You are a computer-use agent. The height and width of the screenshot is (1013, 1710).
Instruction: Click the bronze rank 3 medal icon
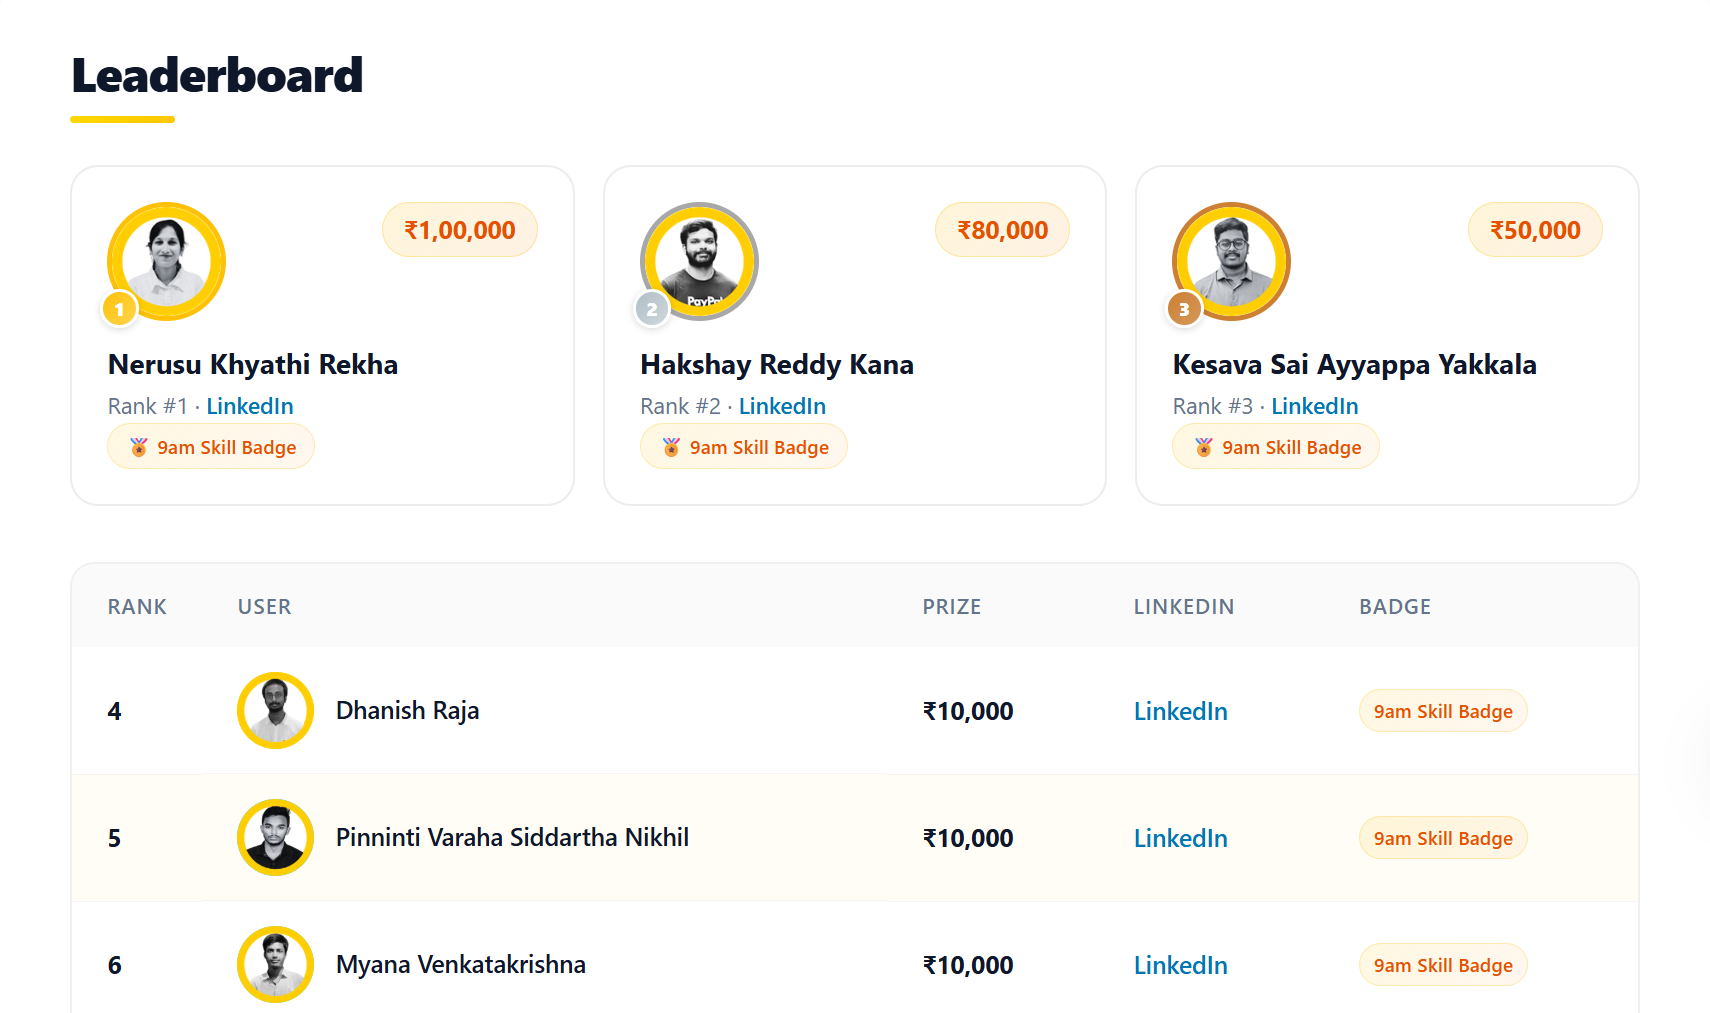[x=1184, y=309]
